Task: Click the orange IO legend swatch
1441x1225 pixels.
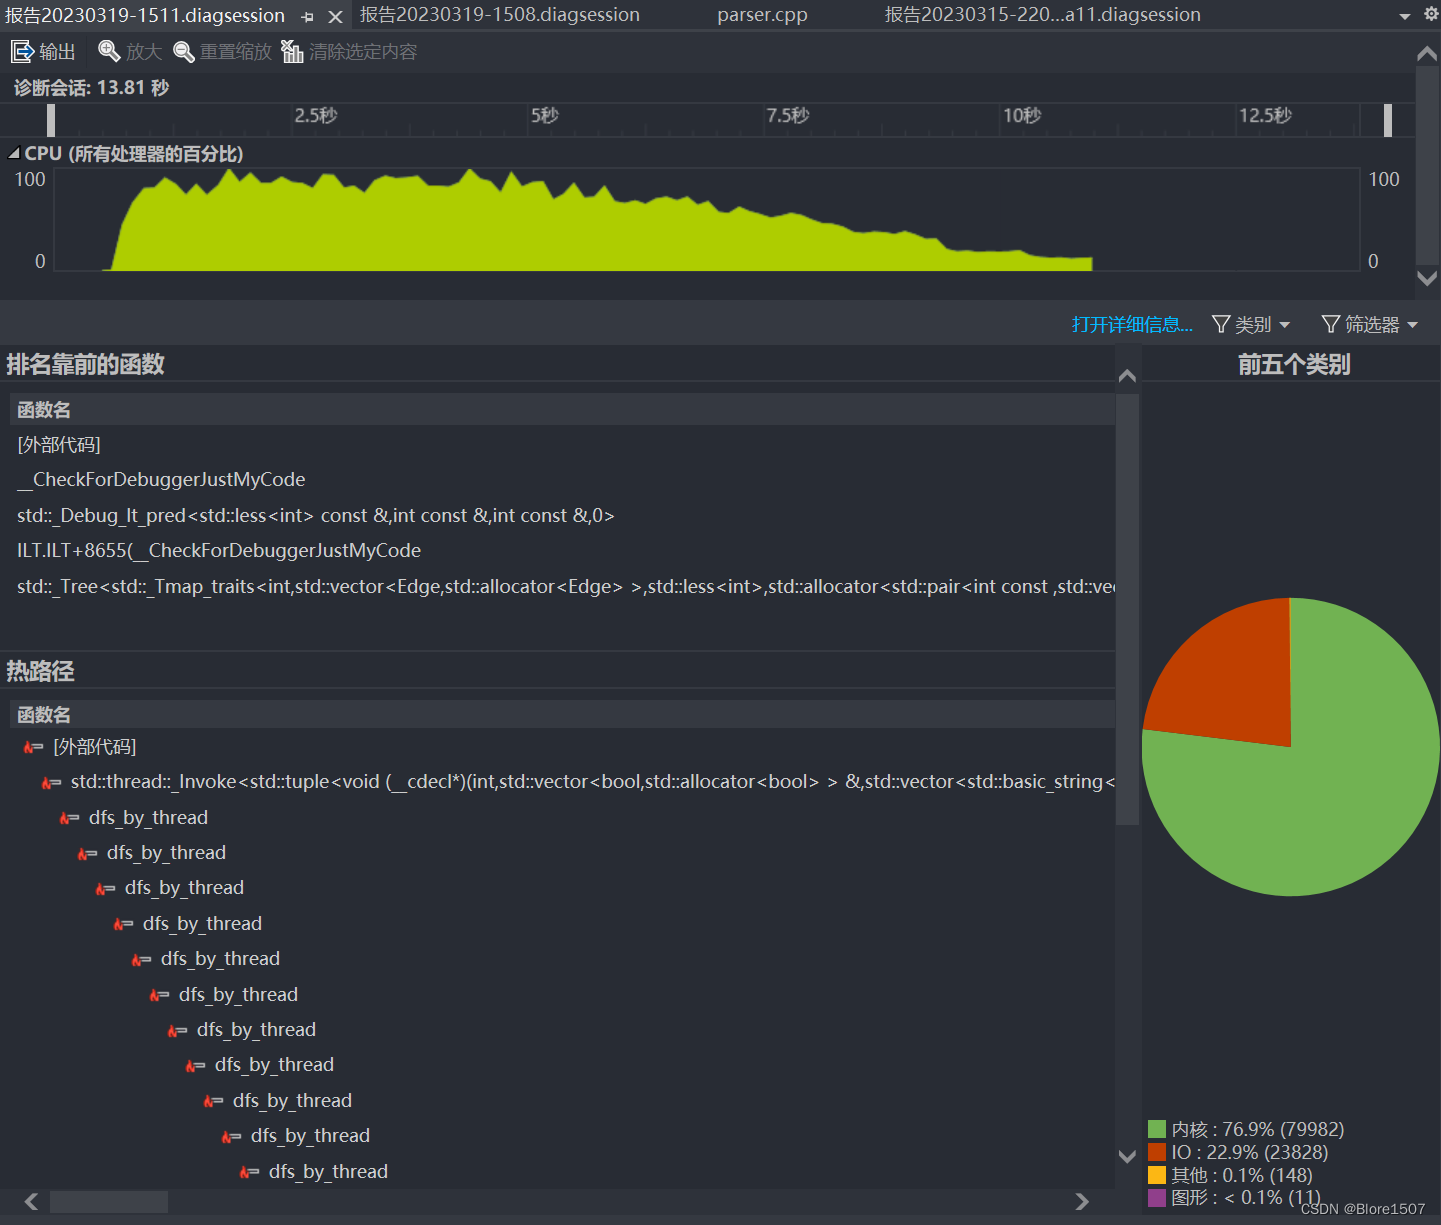Action: pos(1157,1153)
